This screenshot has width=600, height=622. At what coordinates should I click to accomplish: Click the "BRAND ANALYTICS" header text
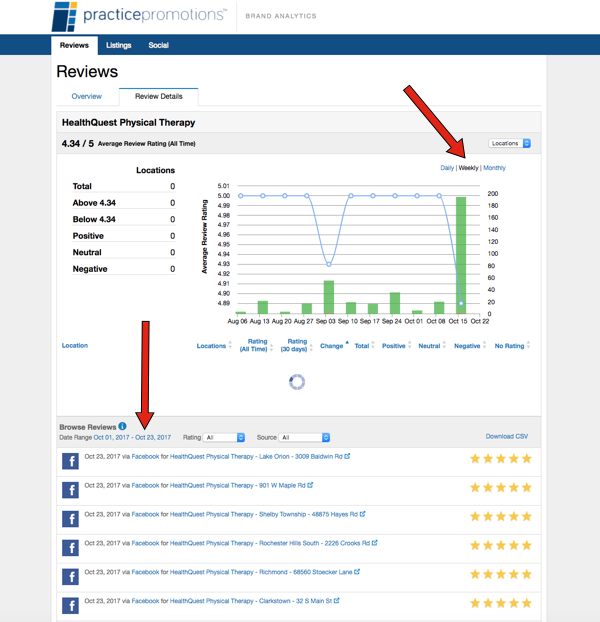coord(281,16)
